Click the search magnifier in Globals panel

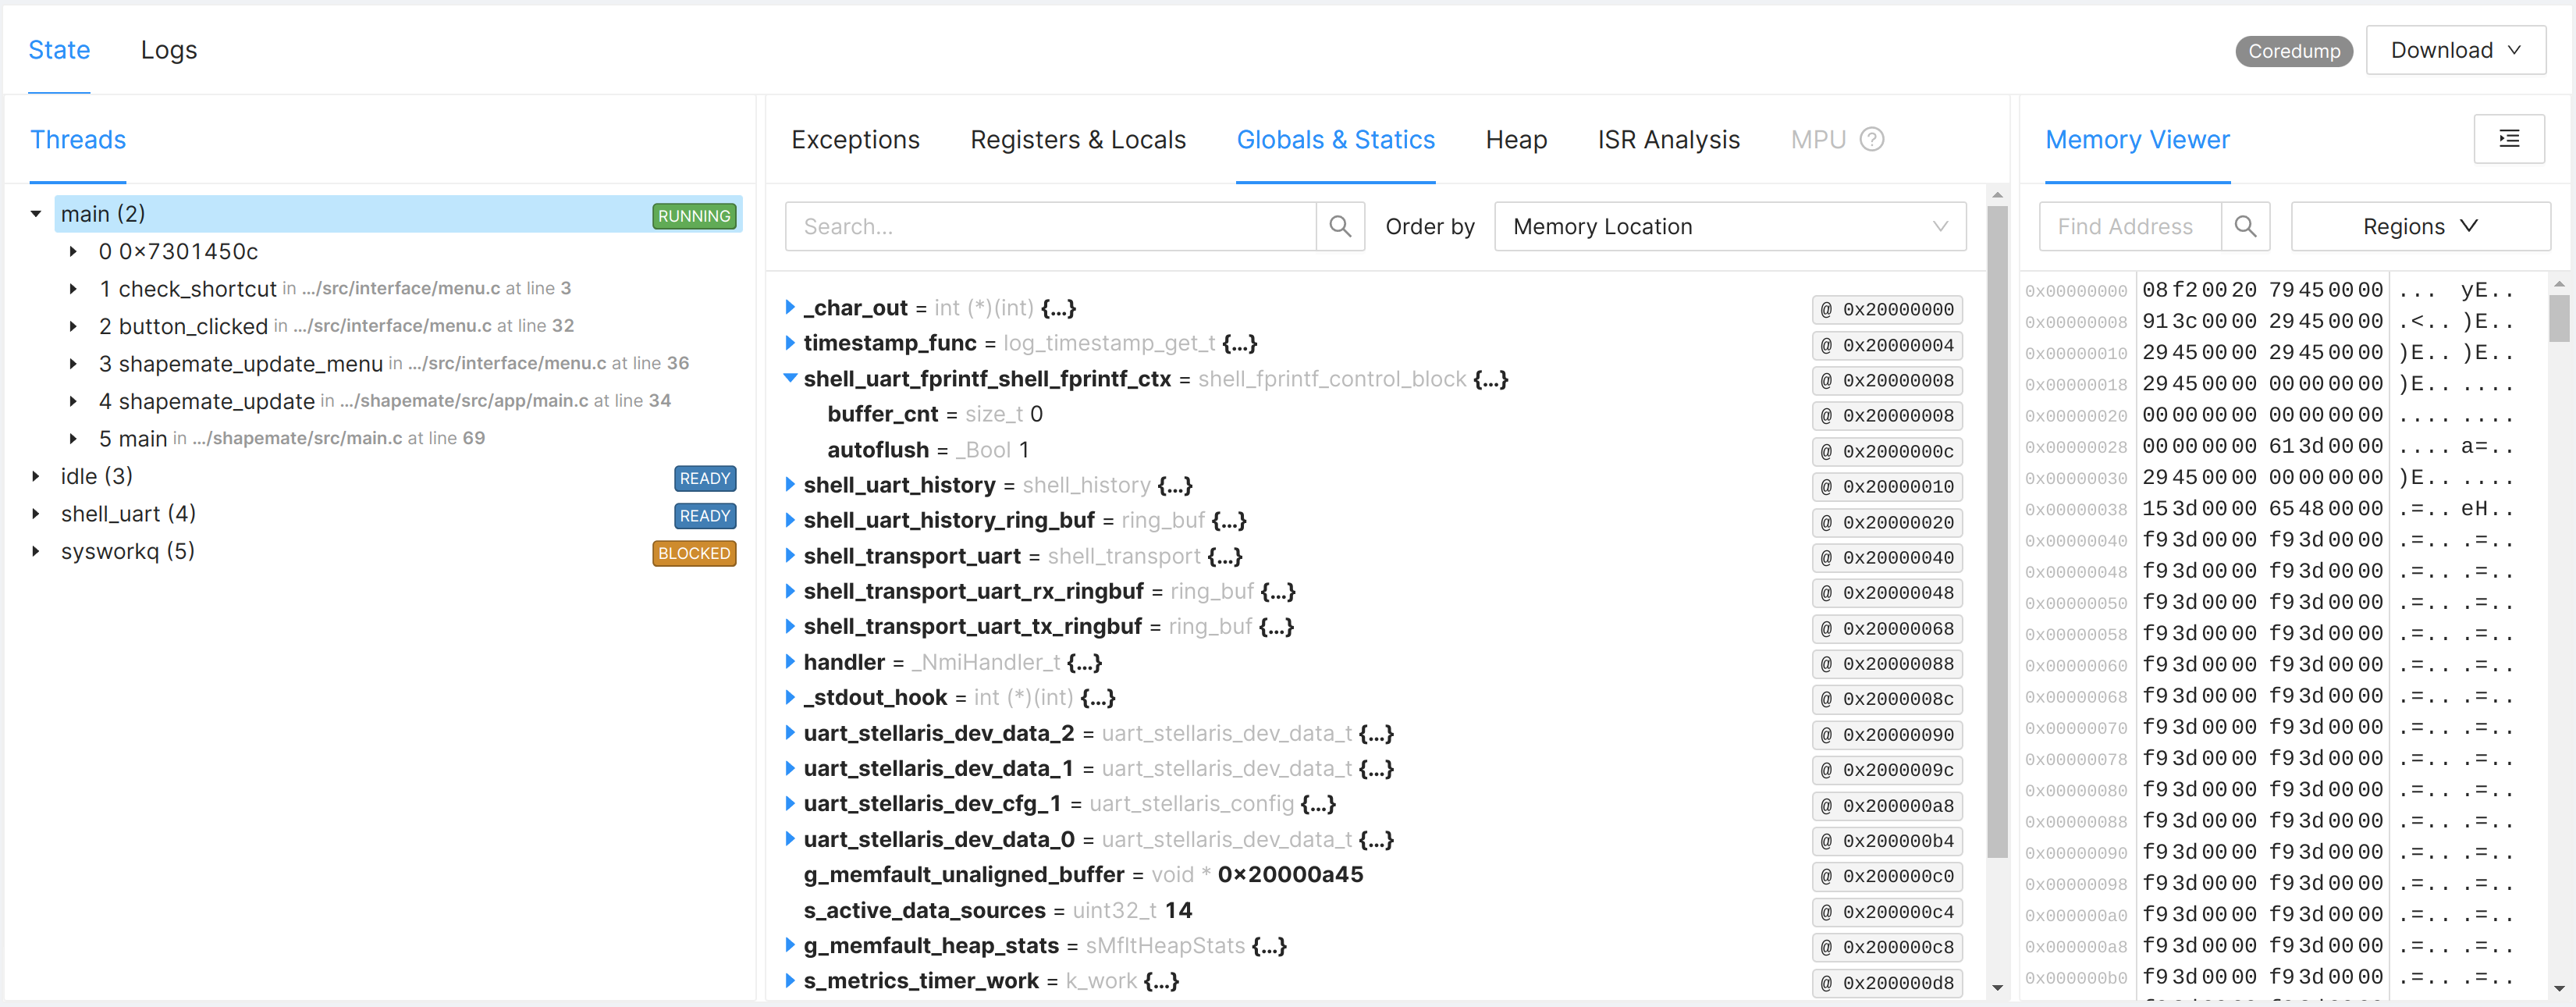click(x=1340, y=227)
